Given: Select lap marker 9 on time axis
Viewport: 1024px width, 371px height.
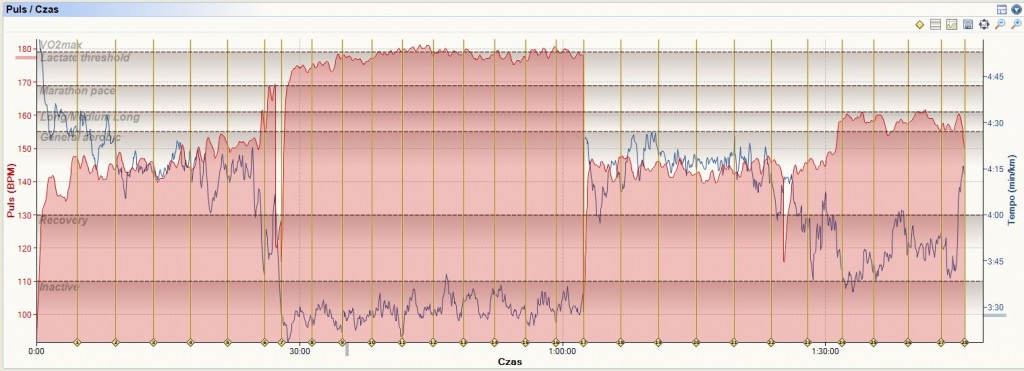Looking at the screenshot, I should click(342, 342).
